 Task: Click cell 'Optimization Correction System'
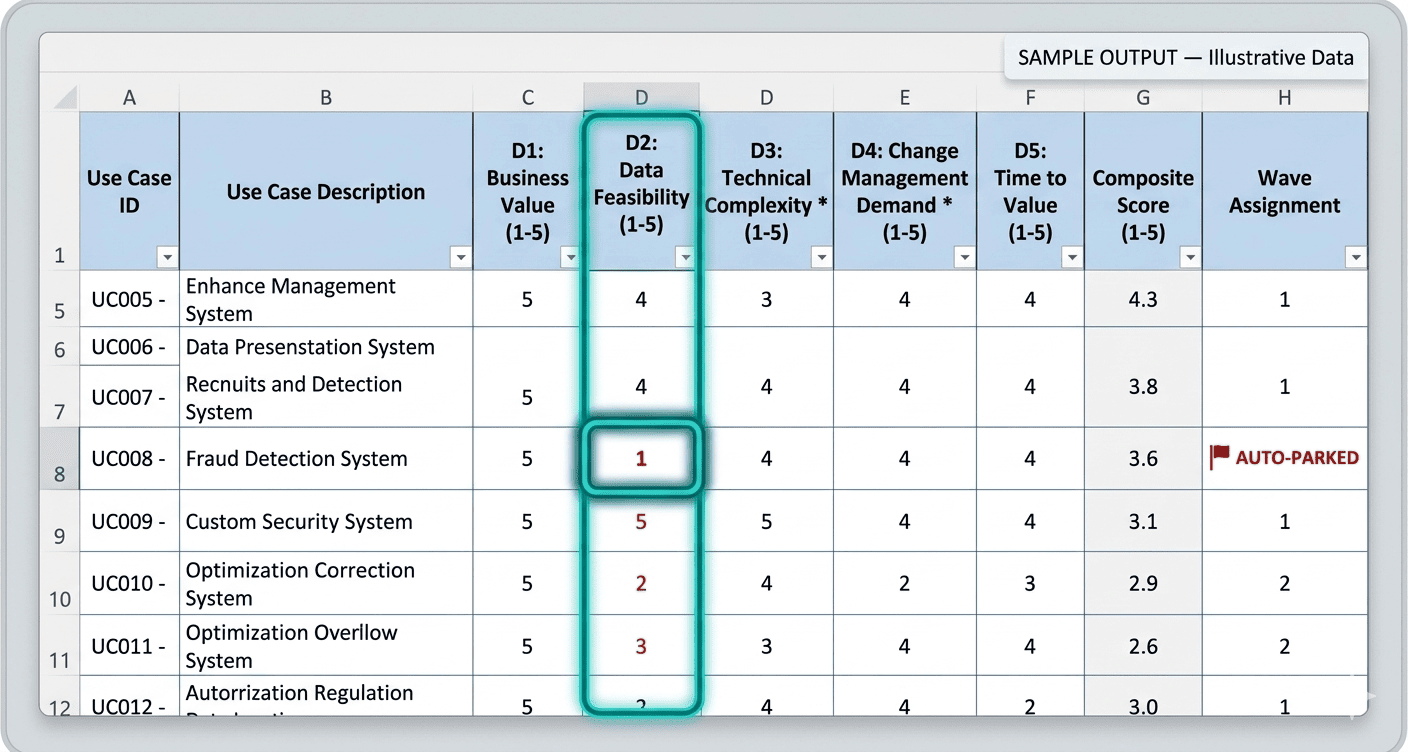(326, 583)
